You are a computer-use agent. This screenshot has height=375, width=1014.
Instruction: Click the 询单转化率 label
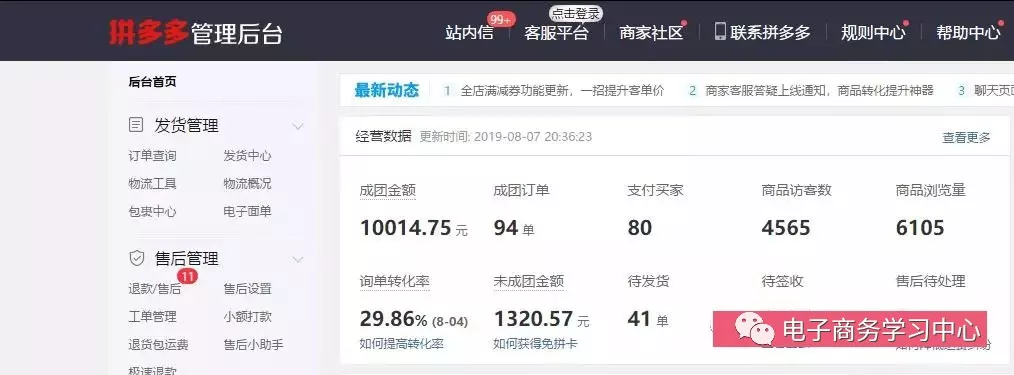click(394, 281)
